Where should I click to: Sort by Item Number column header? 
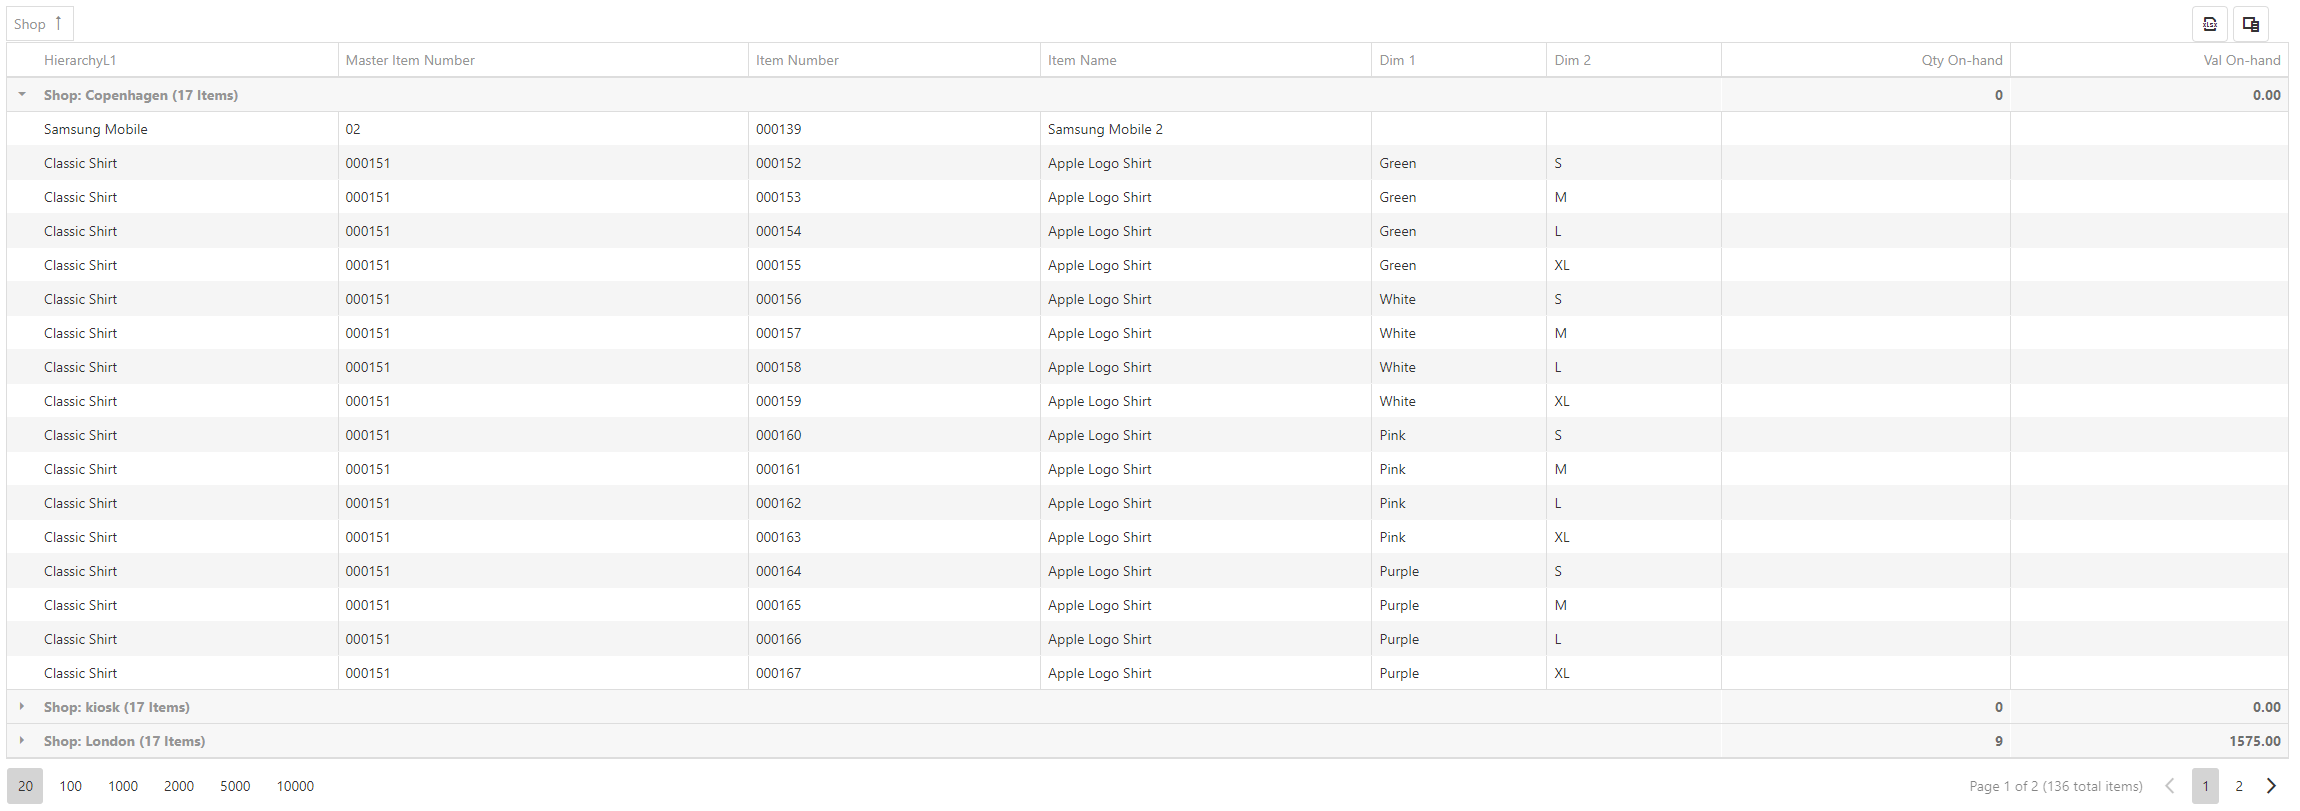click(x=894, y=60)
